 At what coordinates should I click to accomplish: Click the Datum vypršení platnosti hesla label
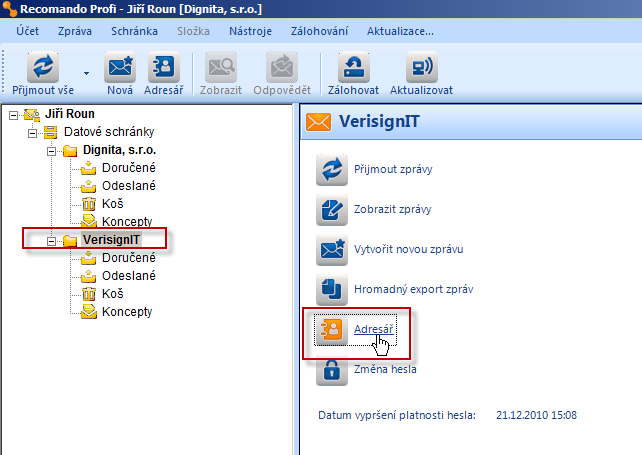(x=397, y=415)
